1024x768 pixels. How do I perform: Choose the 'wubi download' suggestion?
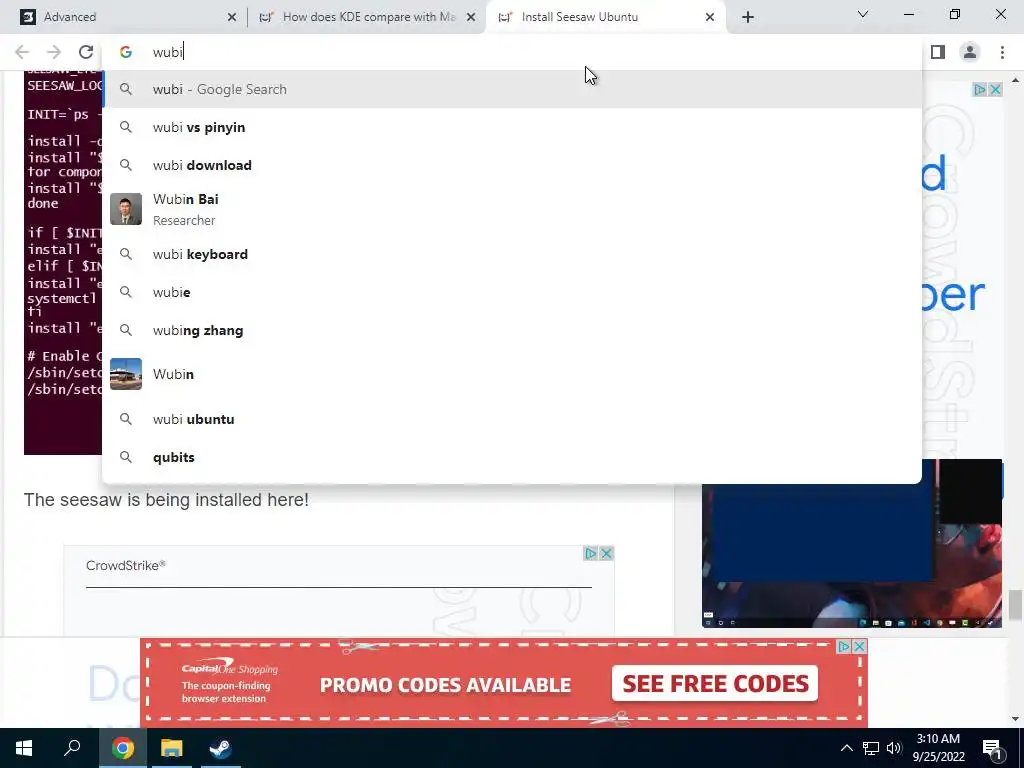tap(511, 165)
